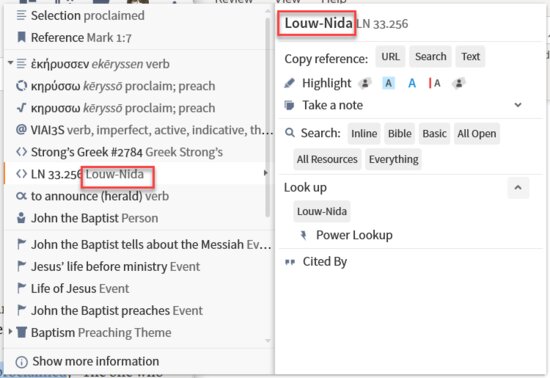Select Strong's Greek #2784 entry

click(x=139, y=152)
